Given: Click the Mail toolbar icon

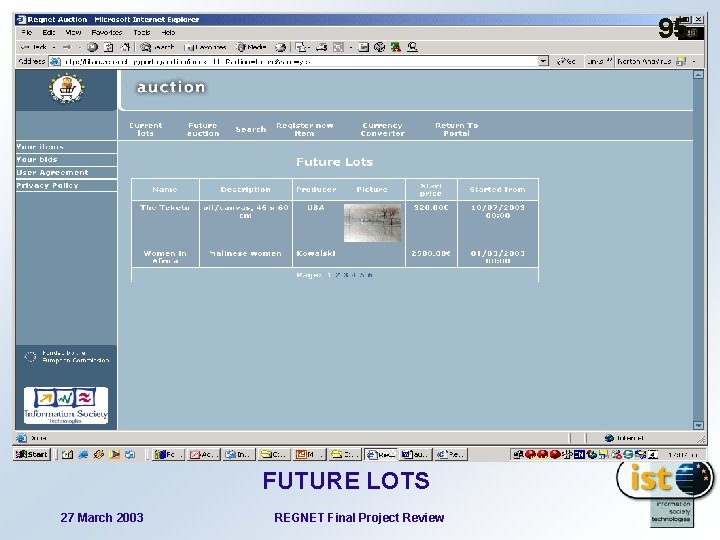Looking at the screenshot, I should 300,47.
